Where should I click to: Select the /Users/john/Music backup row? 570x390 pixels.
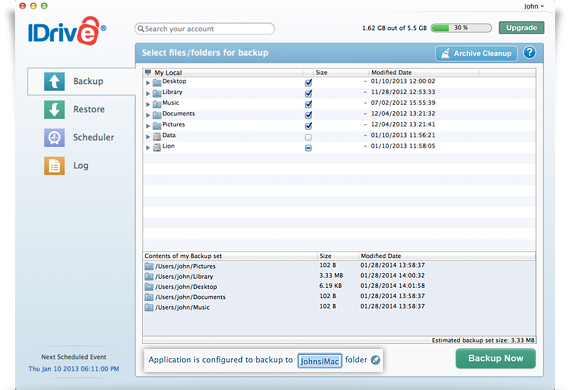coord(339,307)
